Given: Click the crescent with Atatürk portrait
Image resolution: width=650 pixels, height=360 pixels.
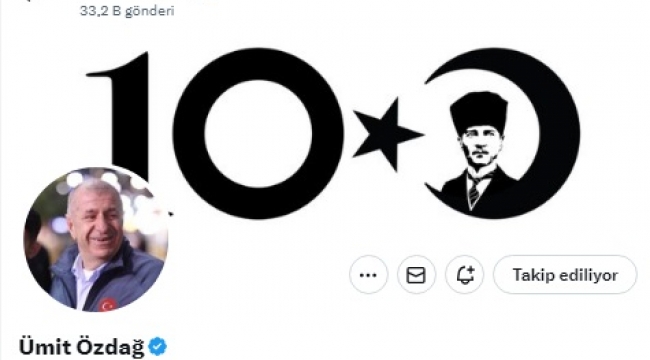Looking at the screenshot, I should click(502, 133).
